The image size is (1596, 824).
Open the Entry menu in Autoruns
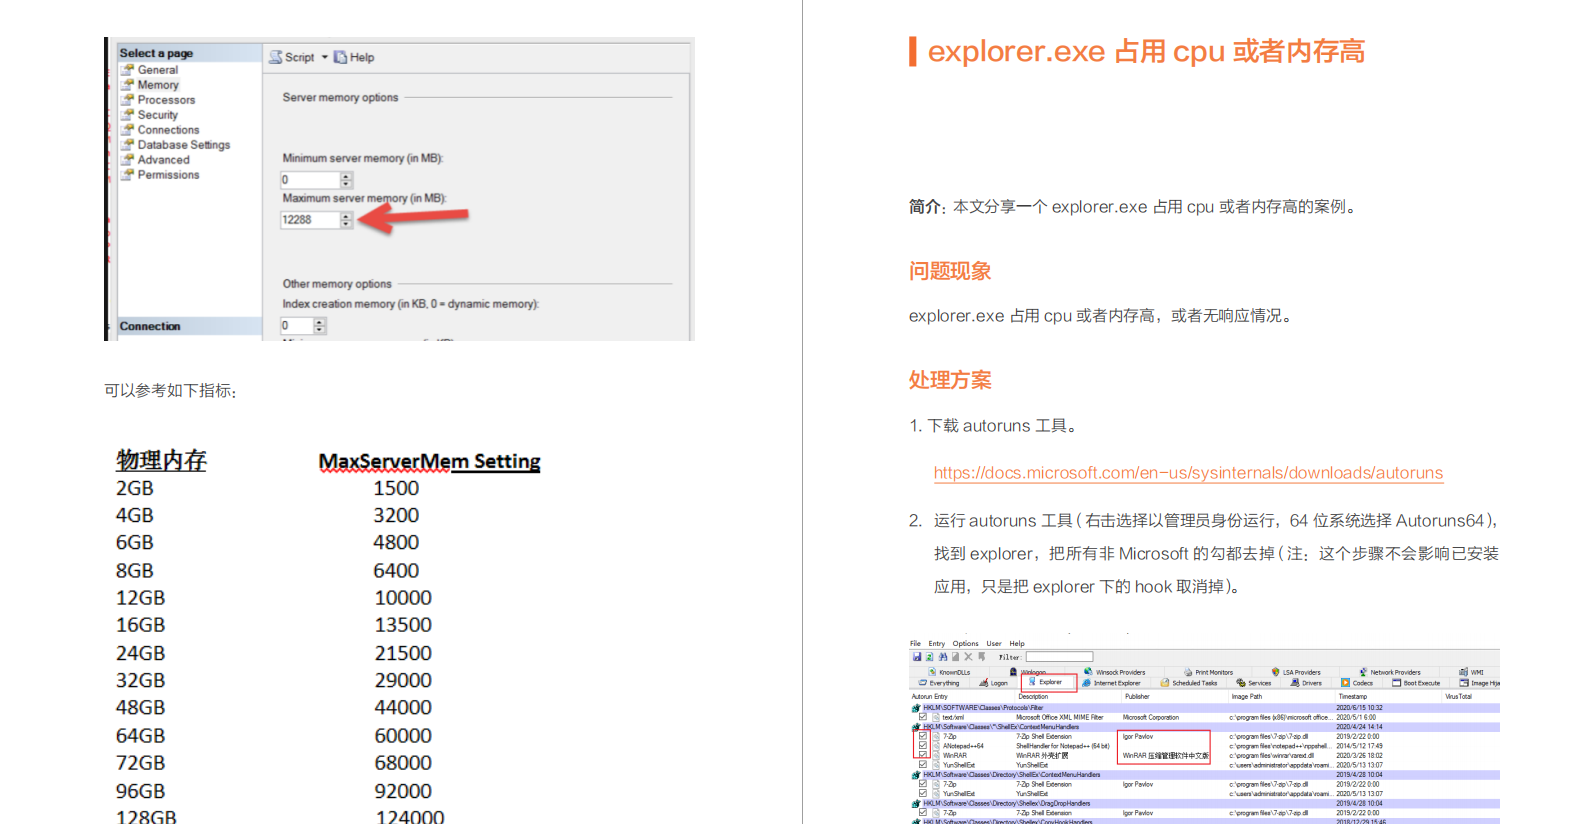click(x=936, y=644)
